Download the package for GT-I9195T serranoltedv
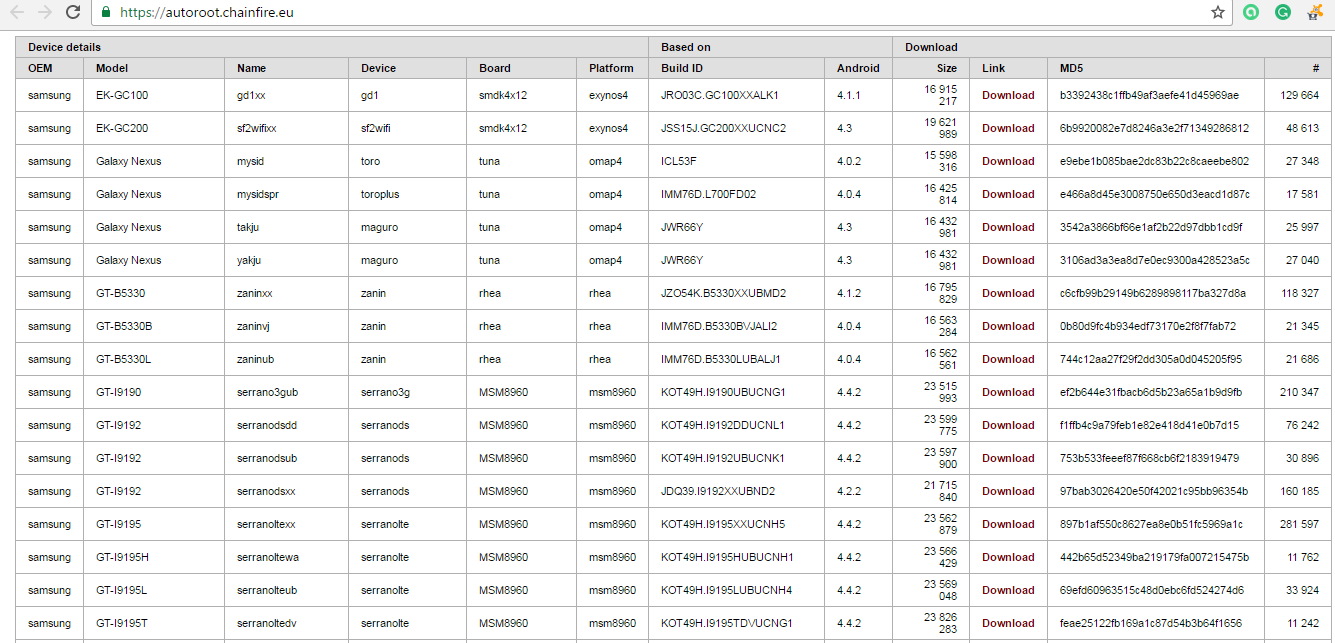This screenshot has height=643, width=1335. pos(1008,622)
